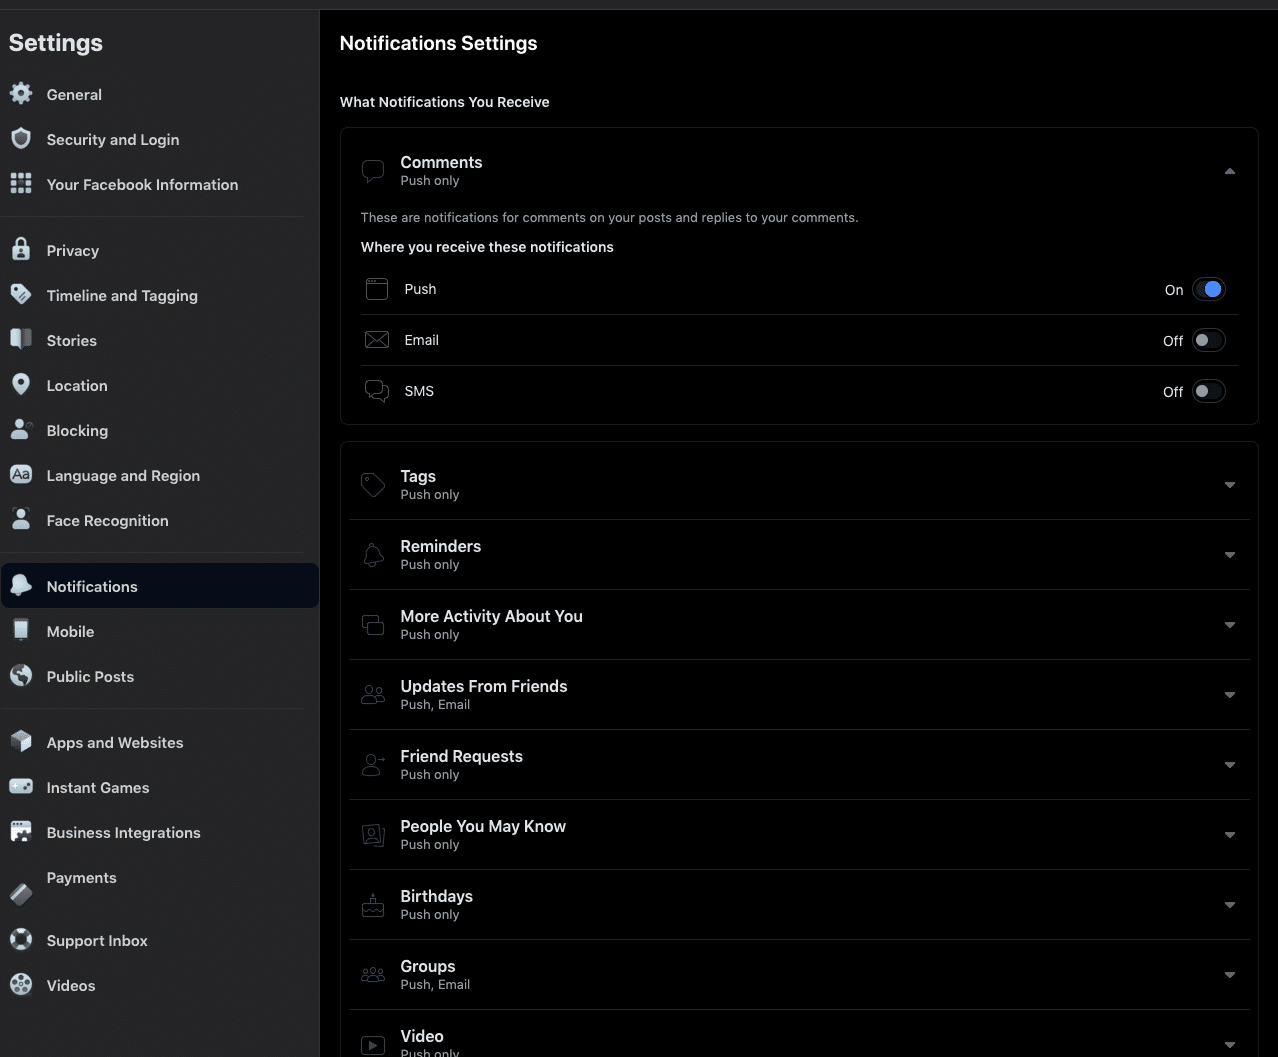Click the Privacy padlock icon

click(21, 250)
